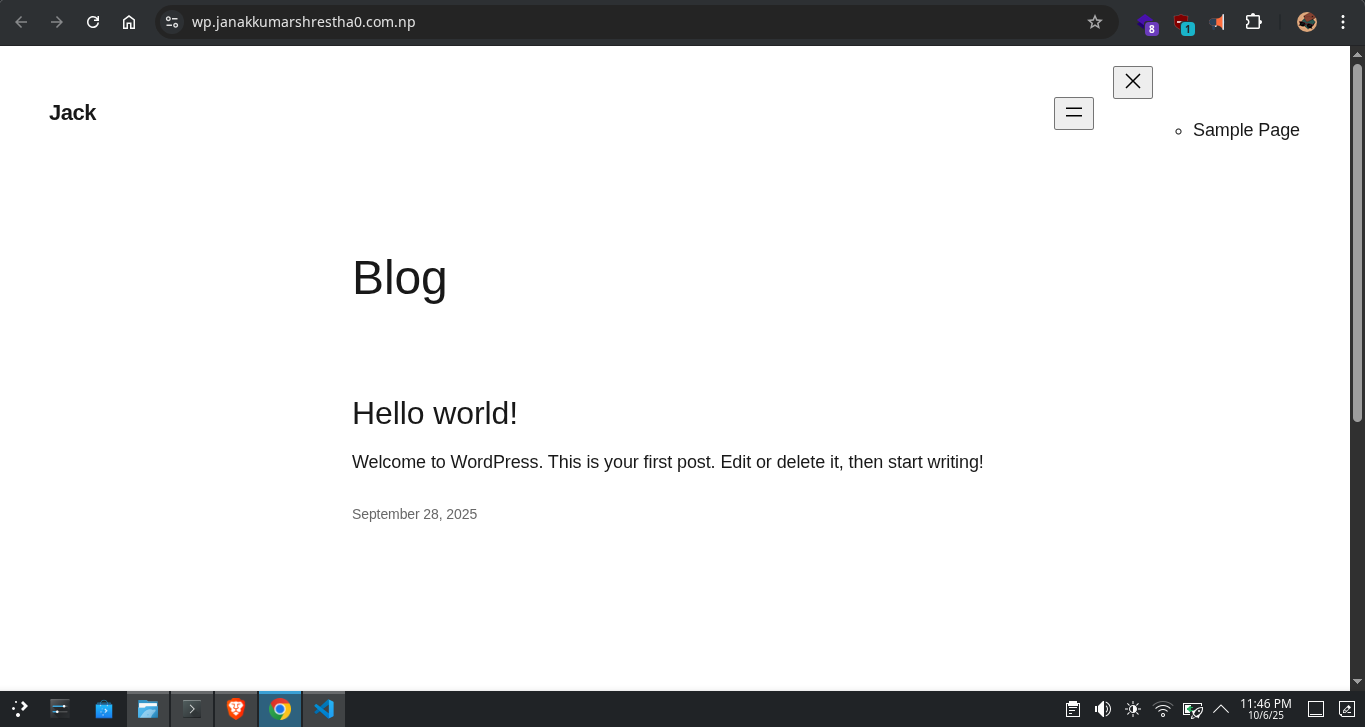Click the address bar URL field

pos(600,22)
